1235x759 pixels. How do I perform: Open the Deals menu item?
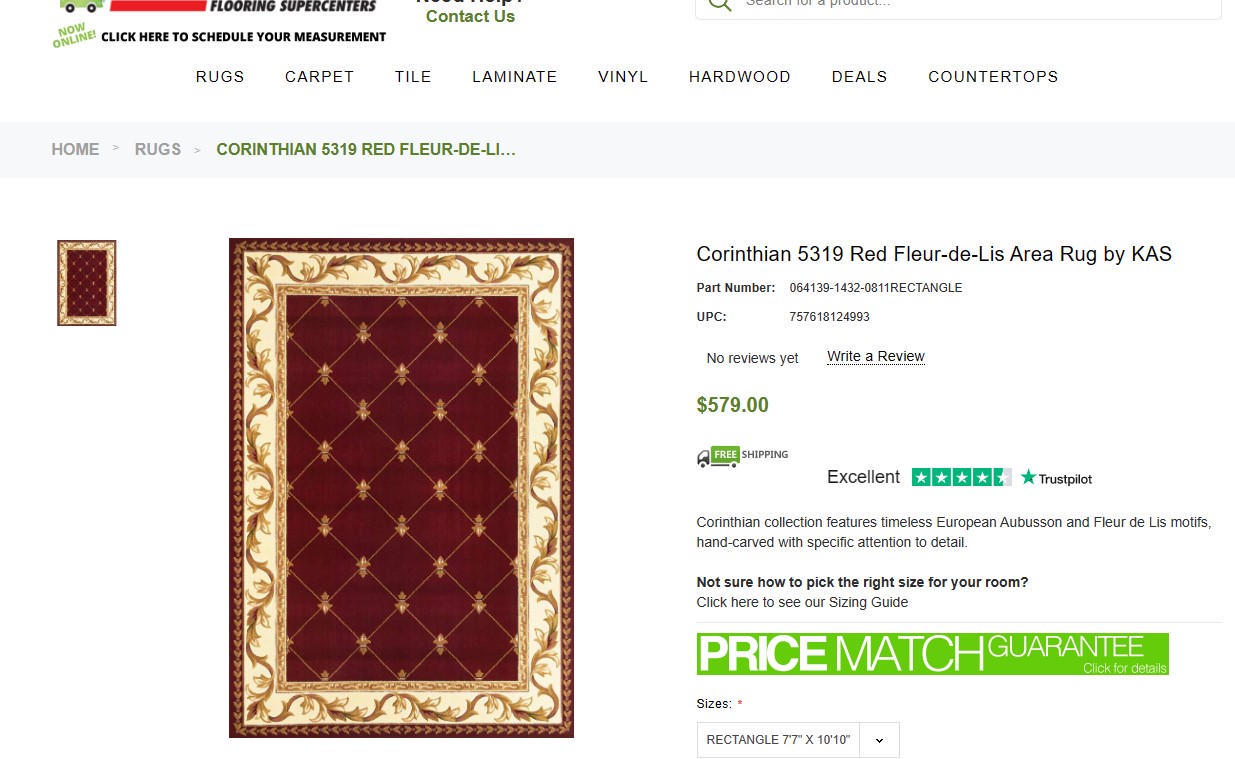[859, 77]
